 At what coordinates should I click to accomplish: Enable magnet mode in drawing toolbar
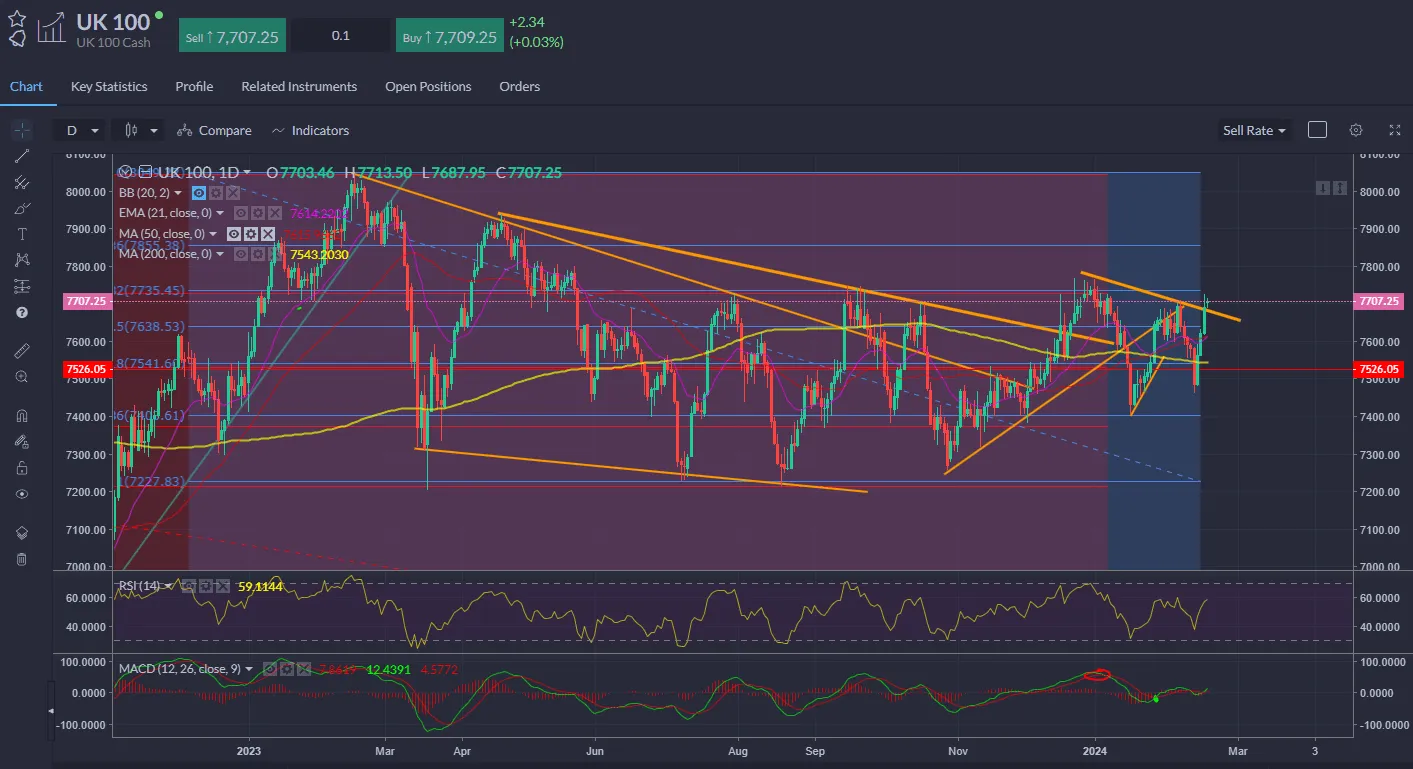click(21, 416)
